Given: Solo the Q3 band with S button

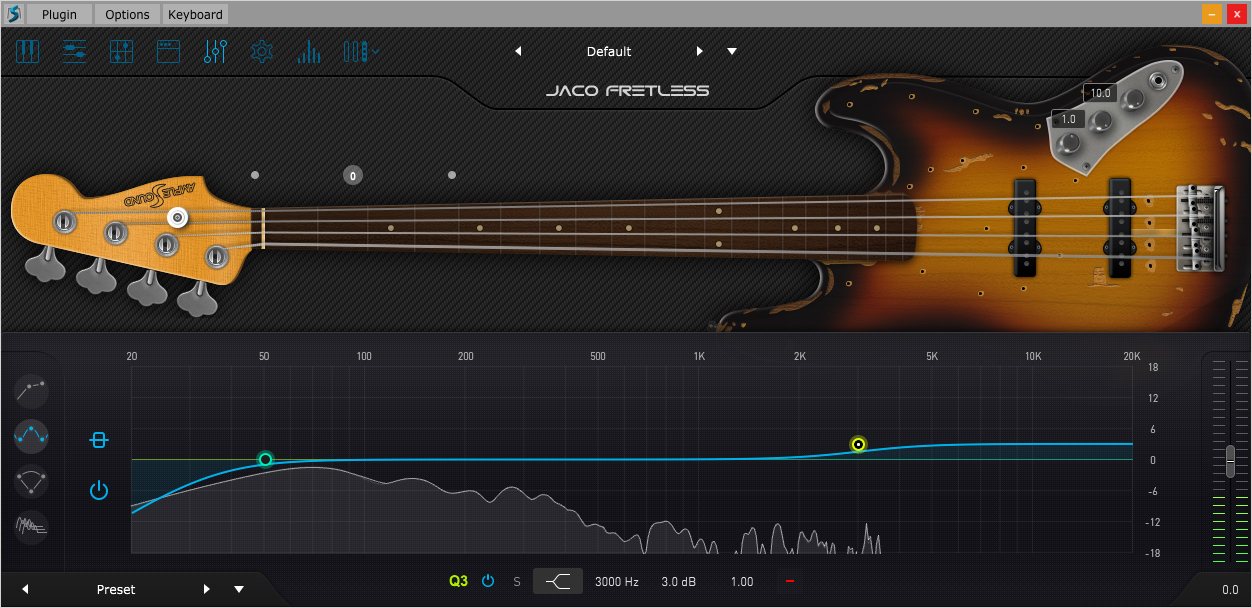Looking at the screenshot, I should click(517, 581).
